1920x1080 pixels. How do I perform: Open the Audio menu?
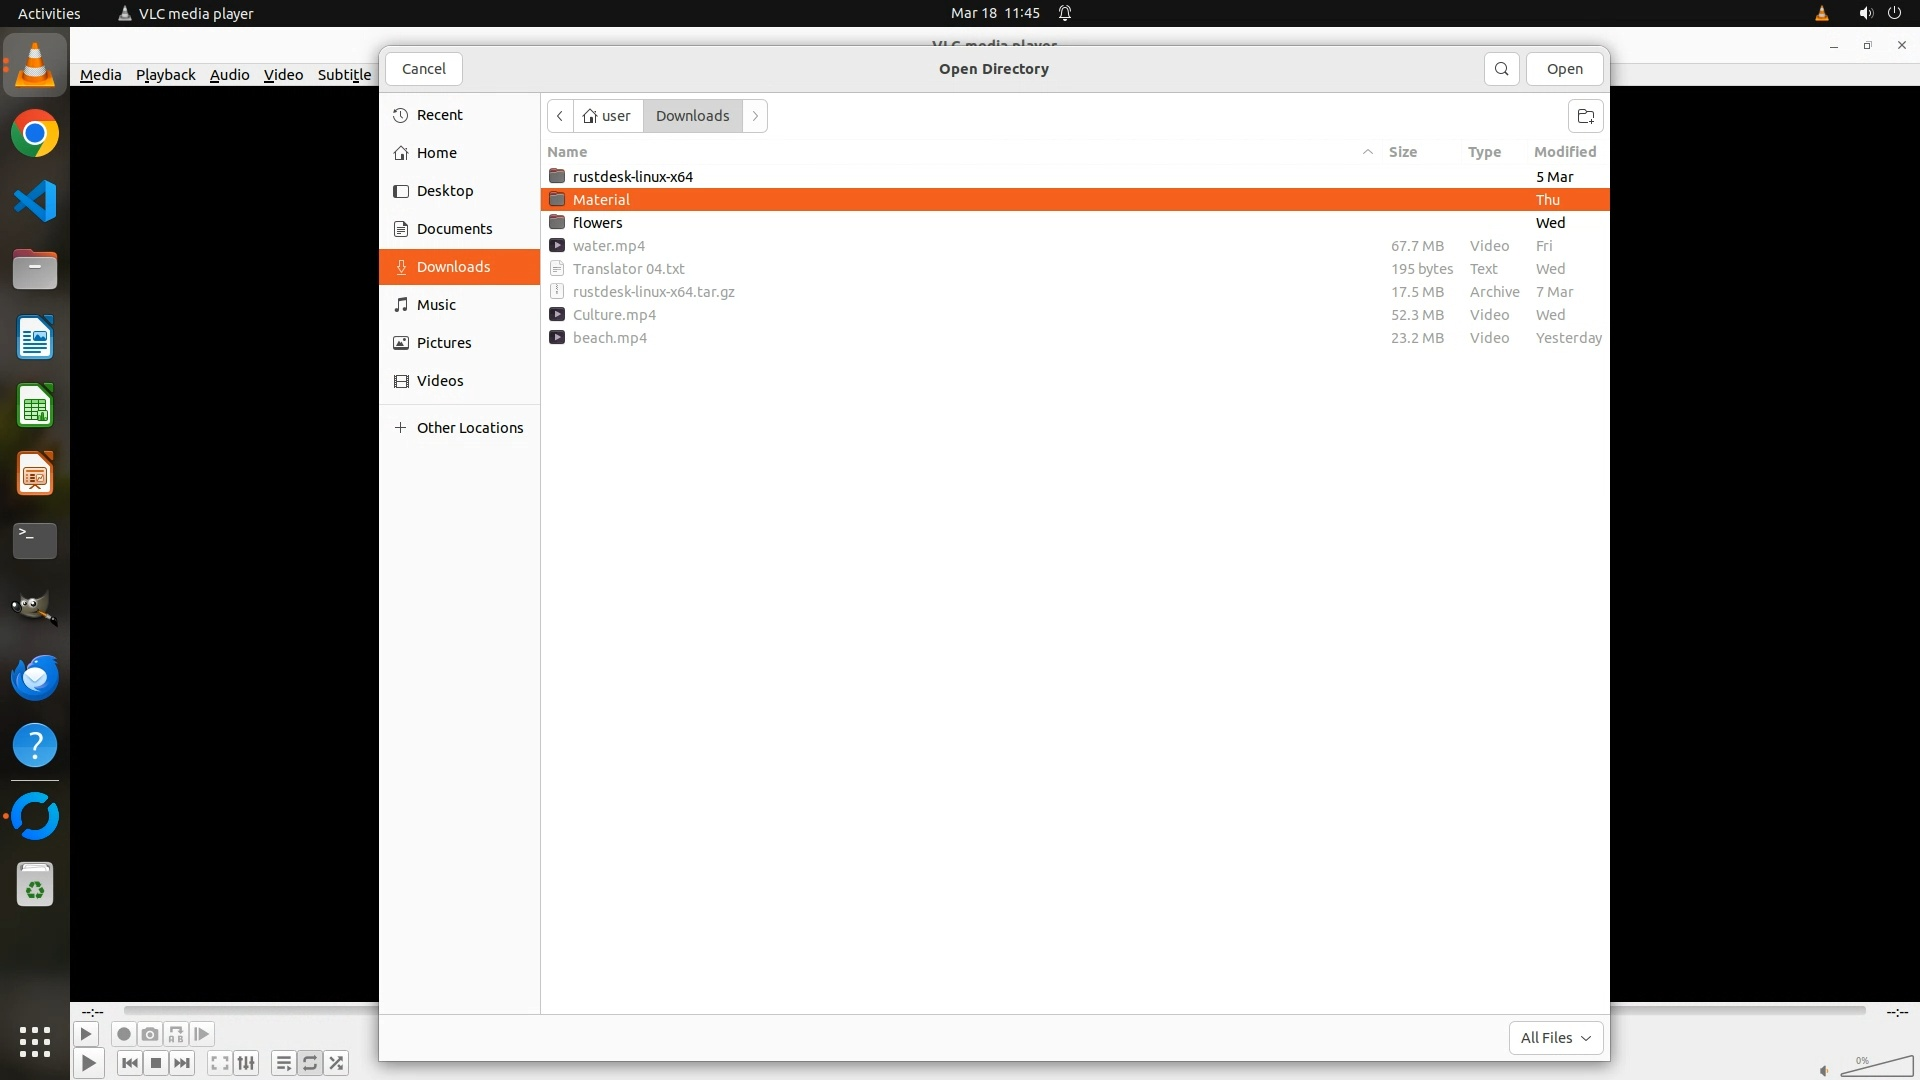[x=229, y=75]
